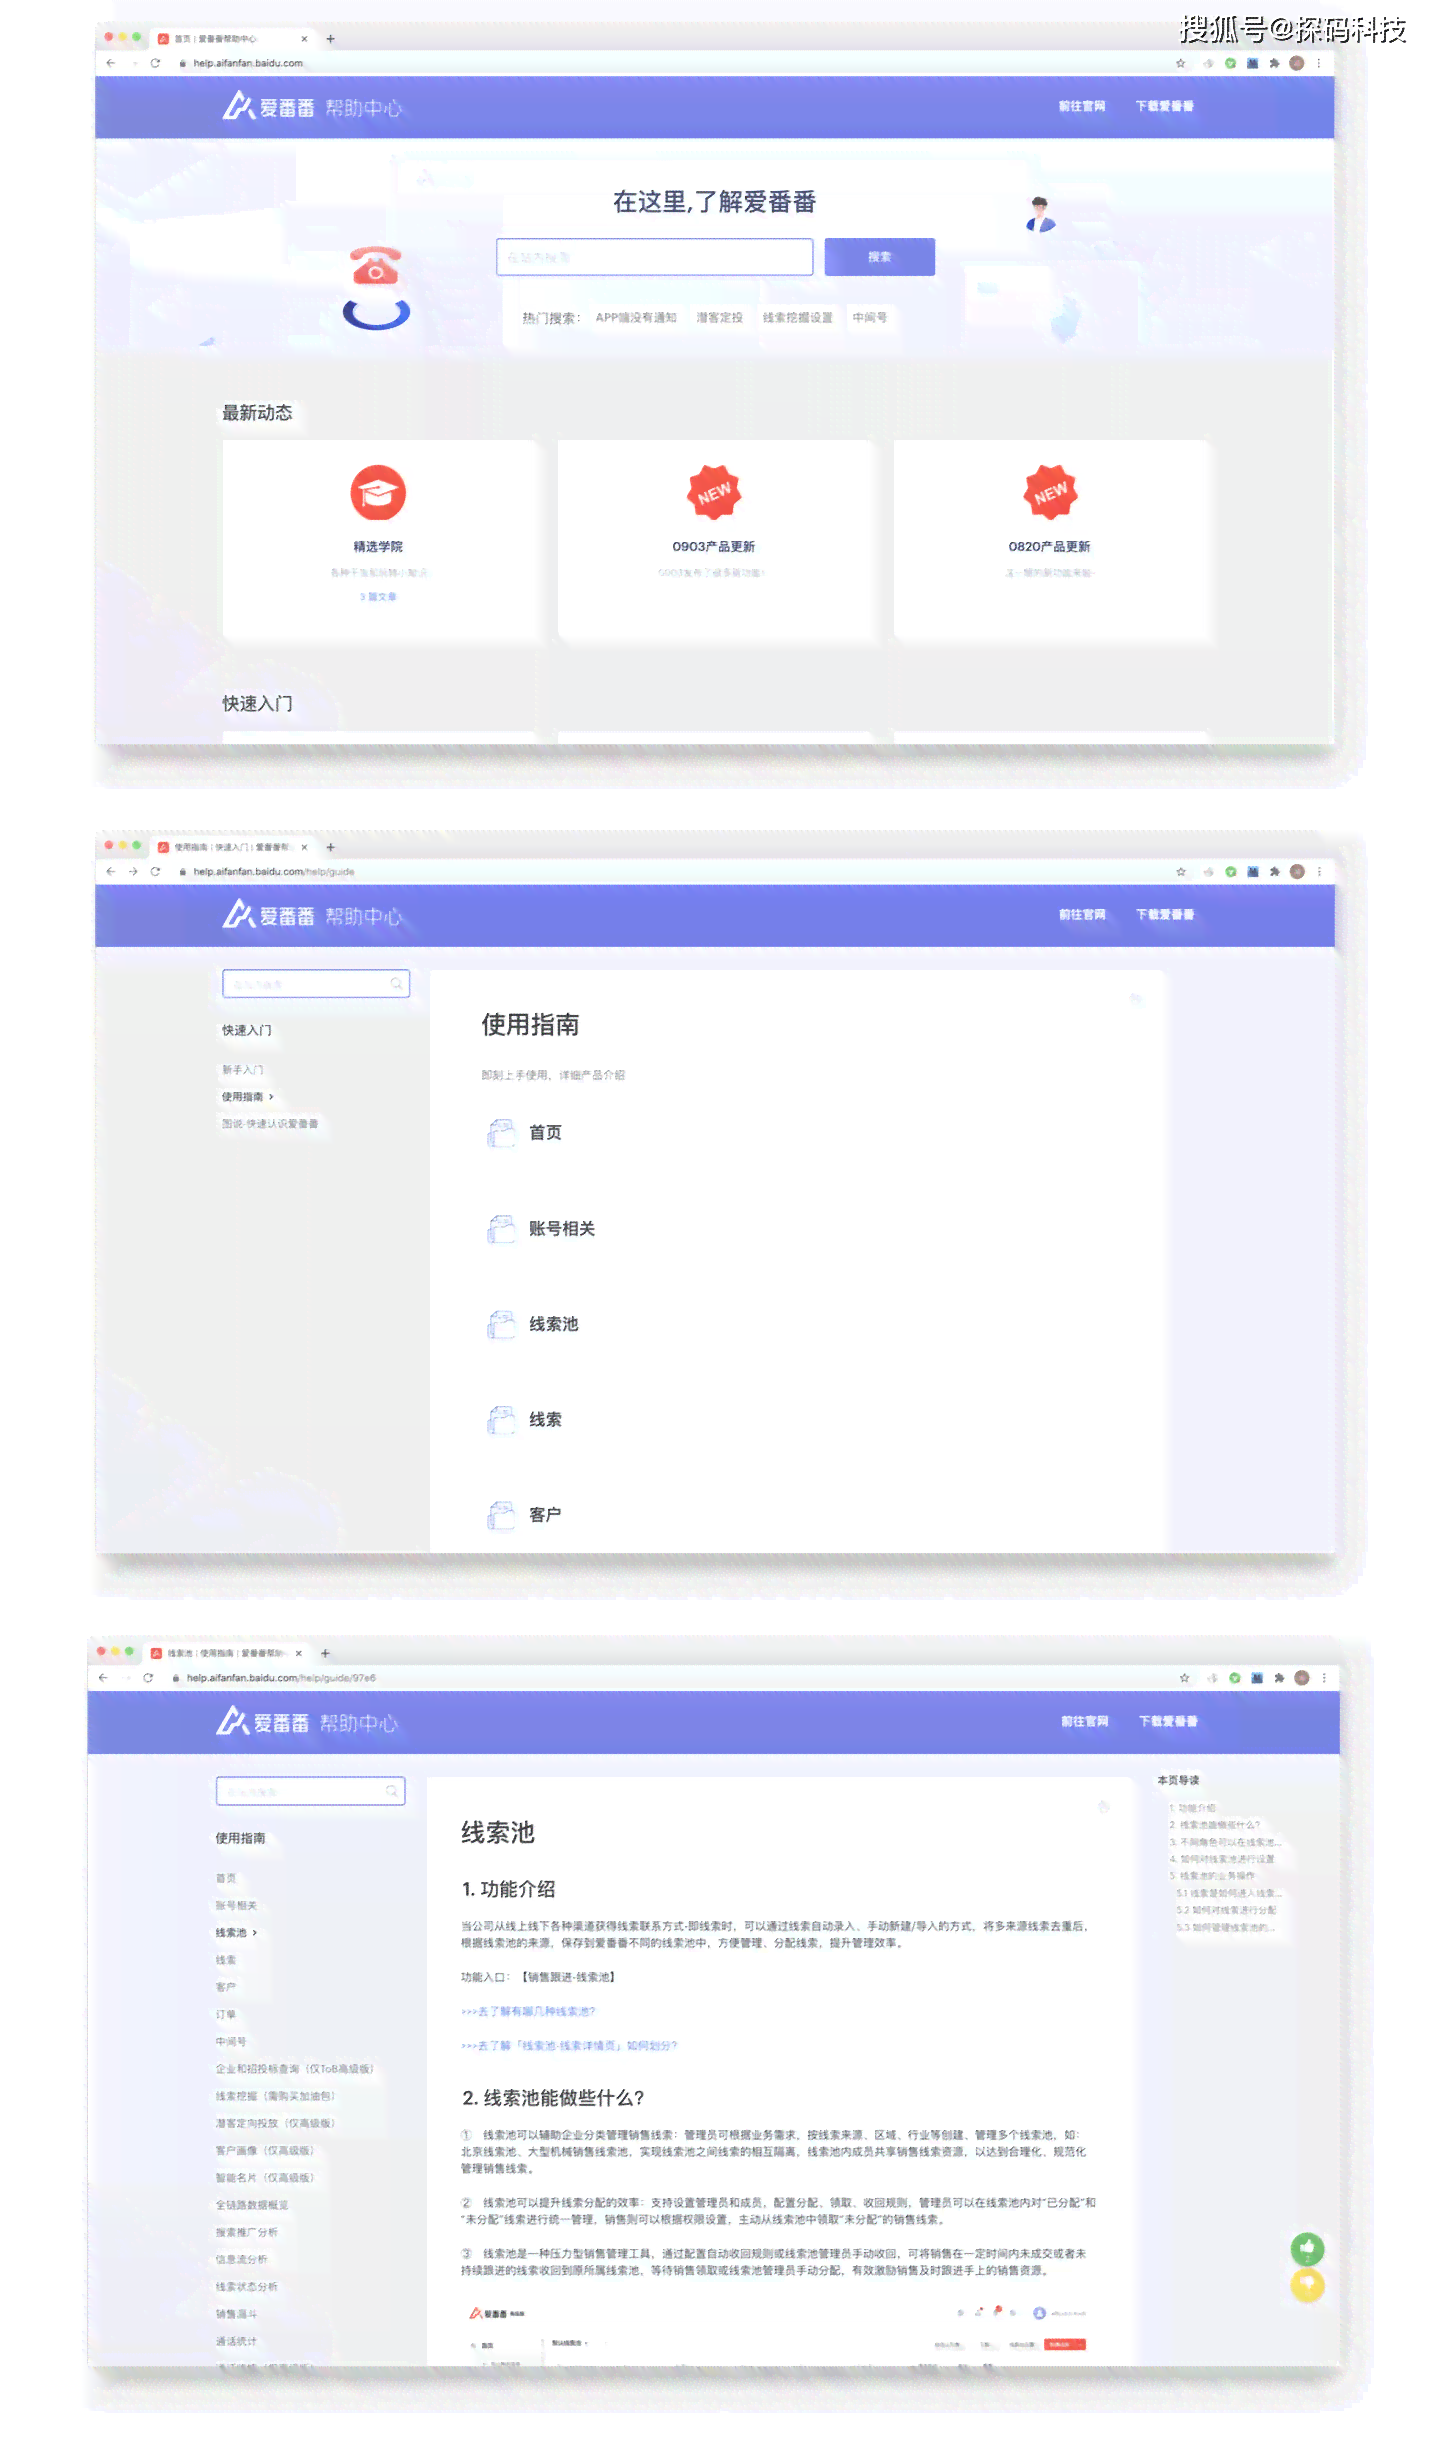The image size is (1440, 2450).
Task: Click the 搜索 button on the home page
Action: [880, 257]
